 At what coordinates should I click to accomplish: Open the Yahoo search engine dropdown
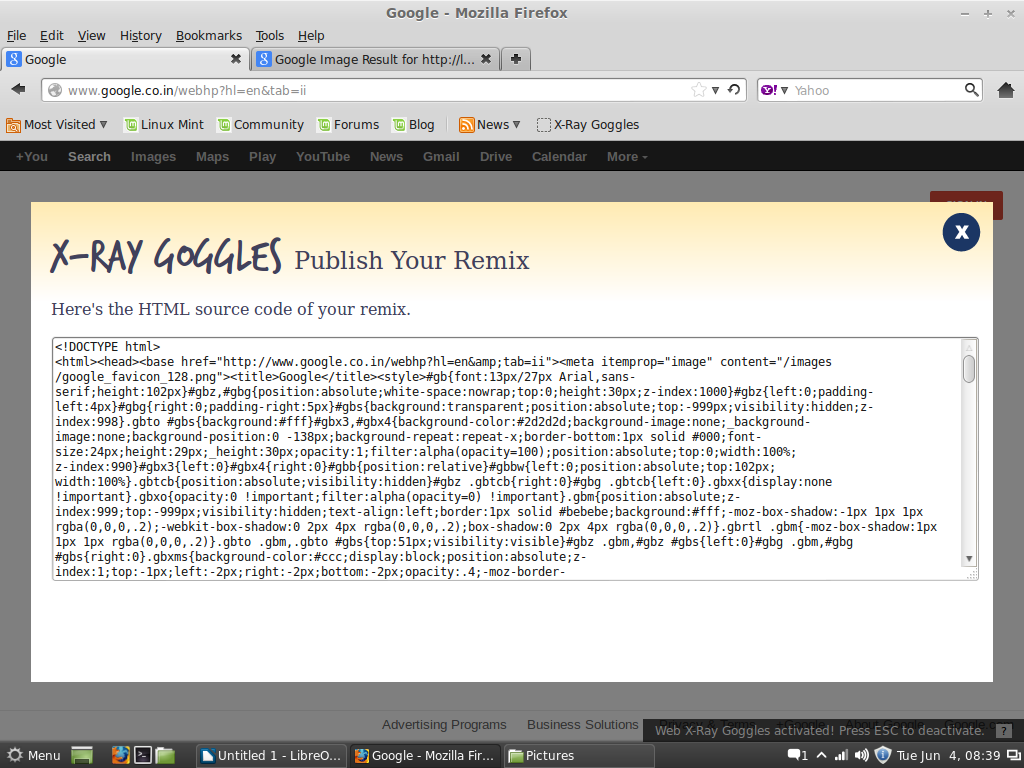click(x=775, y=90)
